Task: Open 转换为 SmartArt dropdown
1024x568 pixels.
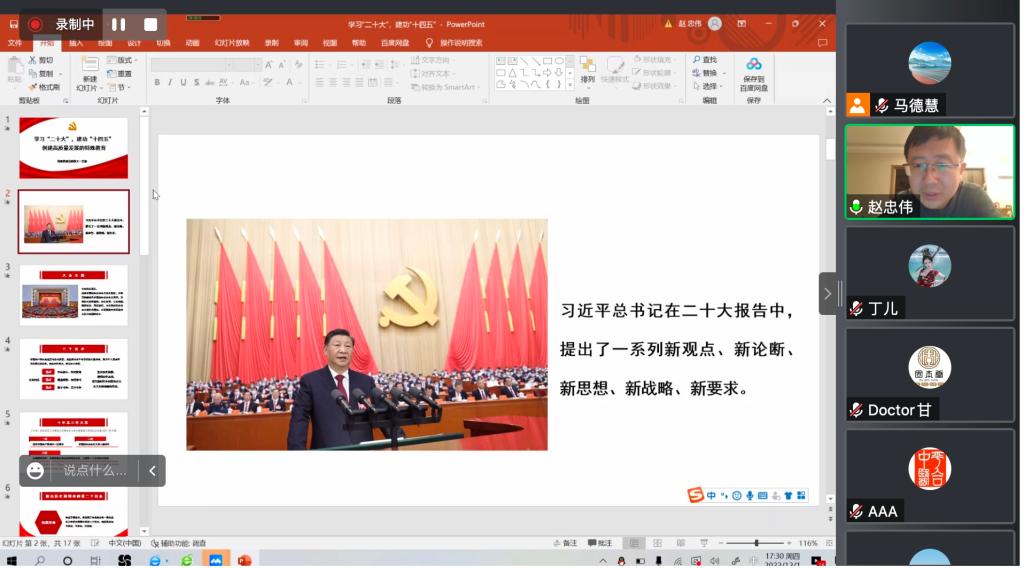Action: pyautogui.click(x=443, y=87)
